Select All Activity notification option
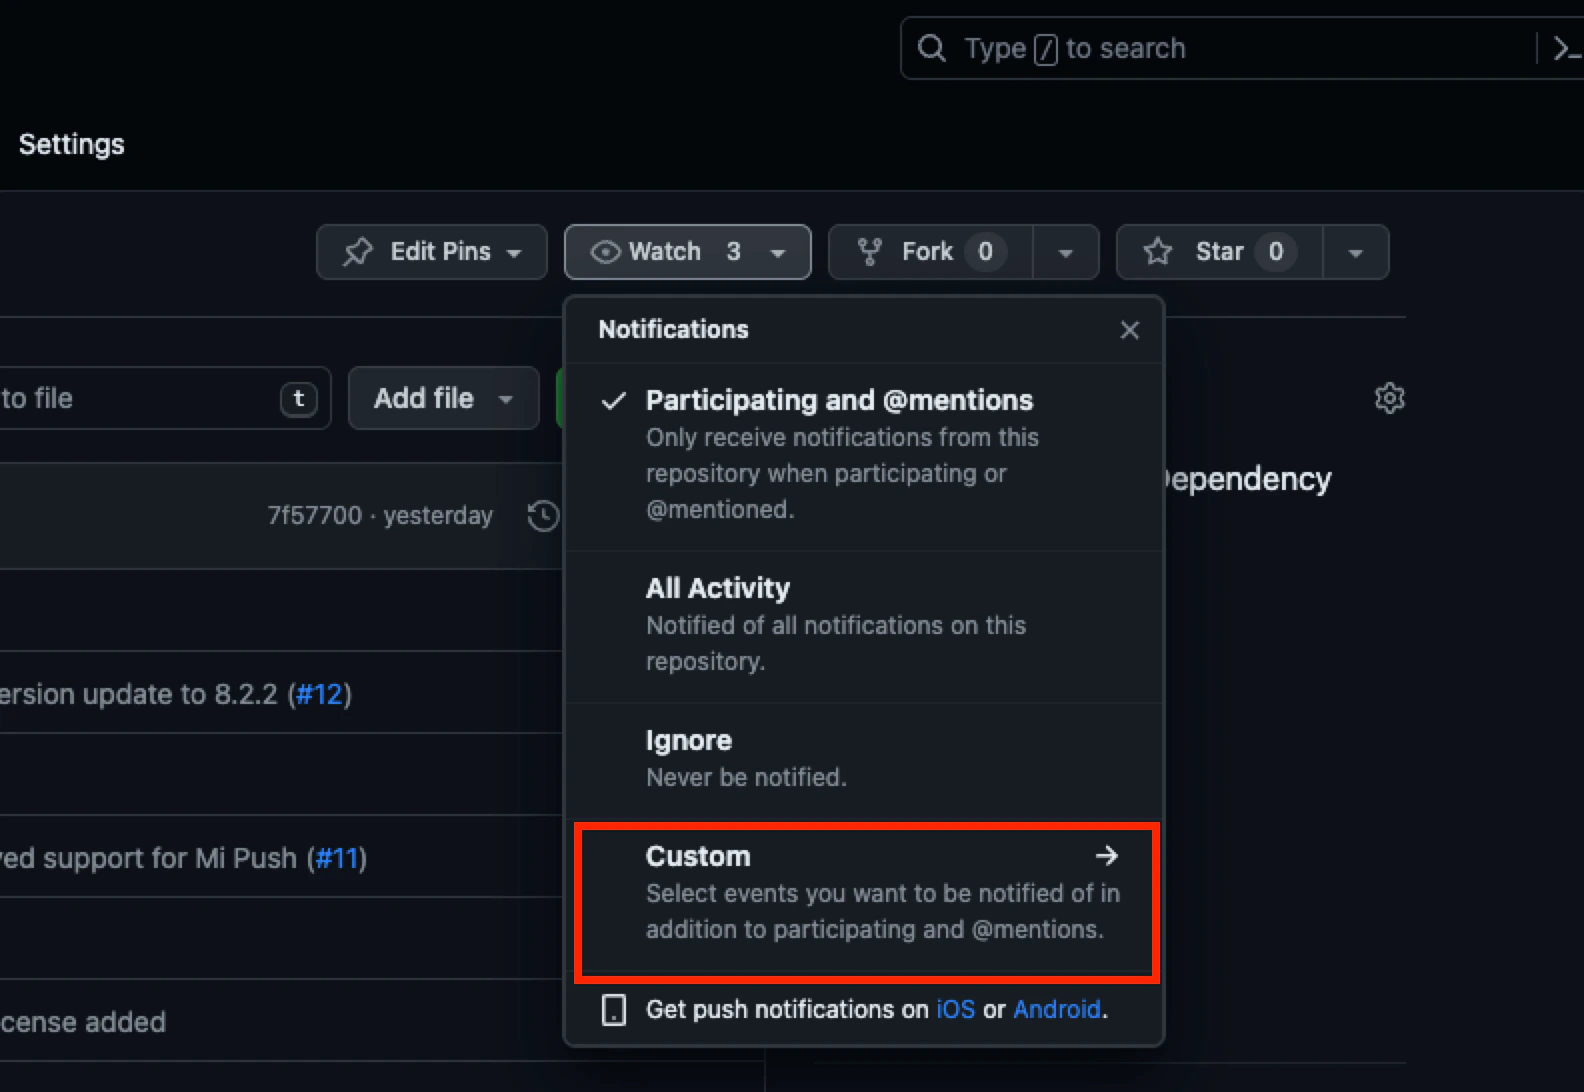This screenshot has width=1584, height=1092. 865,625
